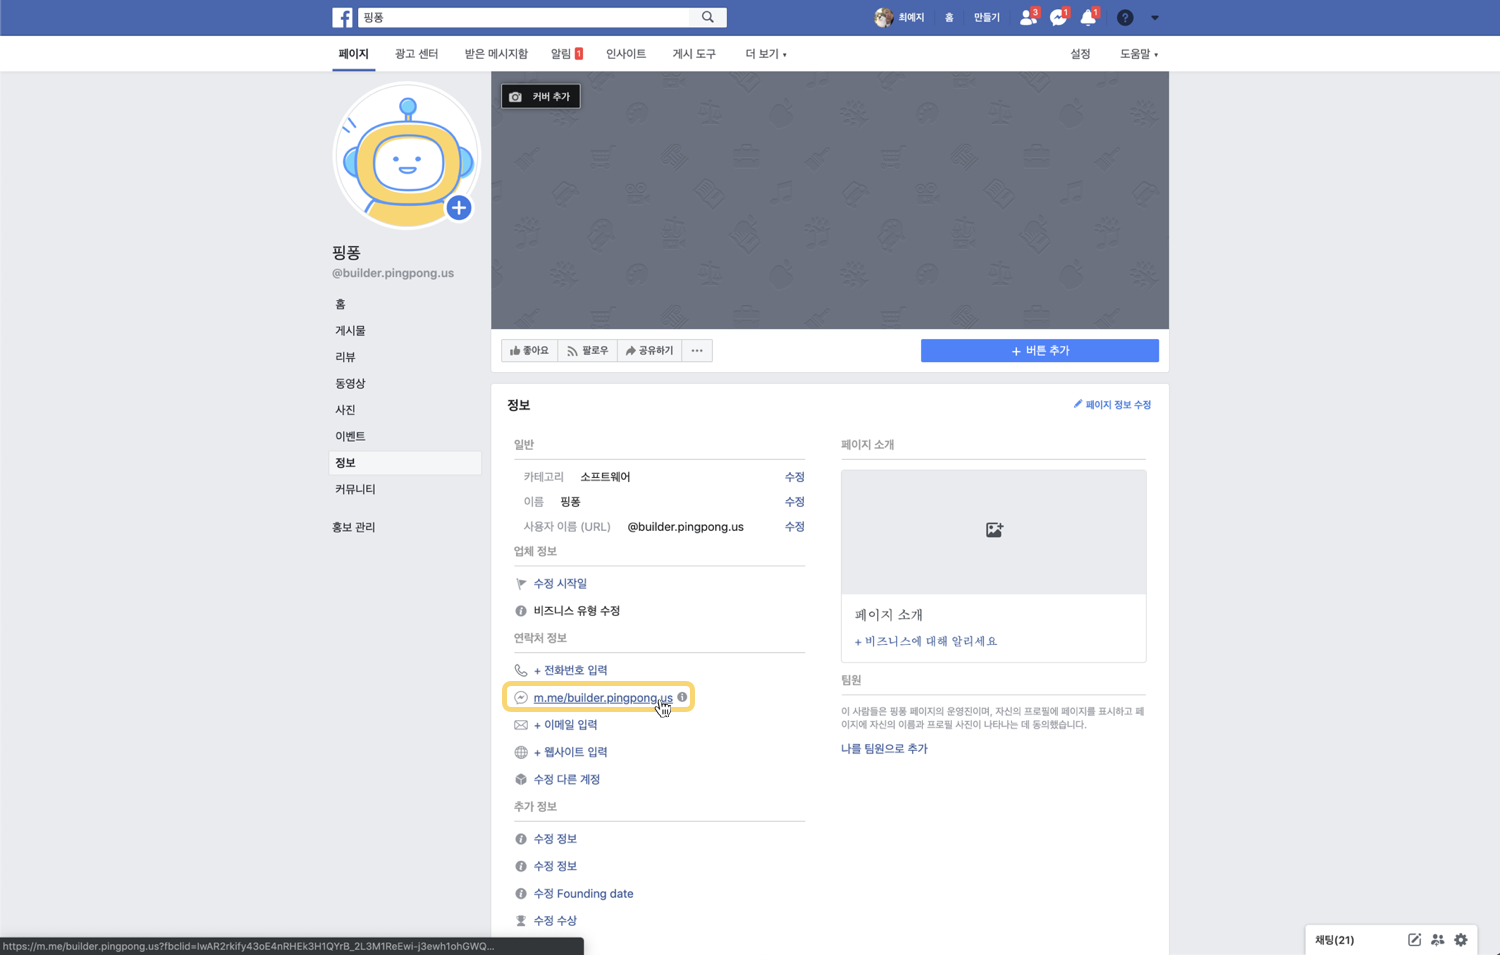Click 나를 팀원으로 추가 link
Screen dimensions: 1500x955
884,749
